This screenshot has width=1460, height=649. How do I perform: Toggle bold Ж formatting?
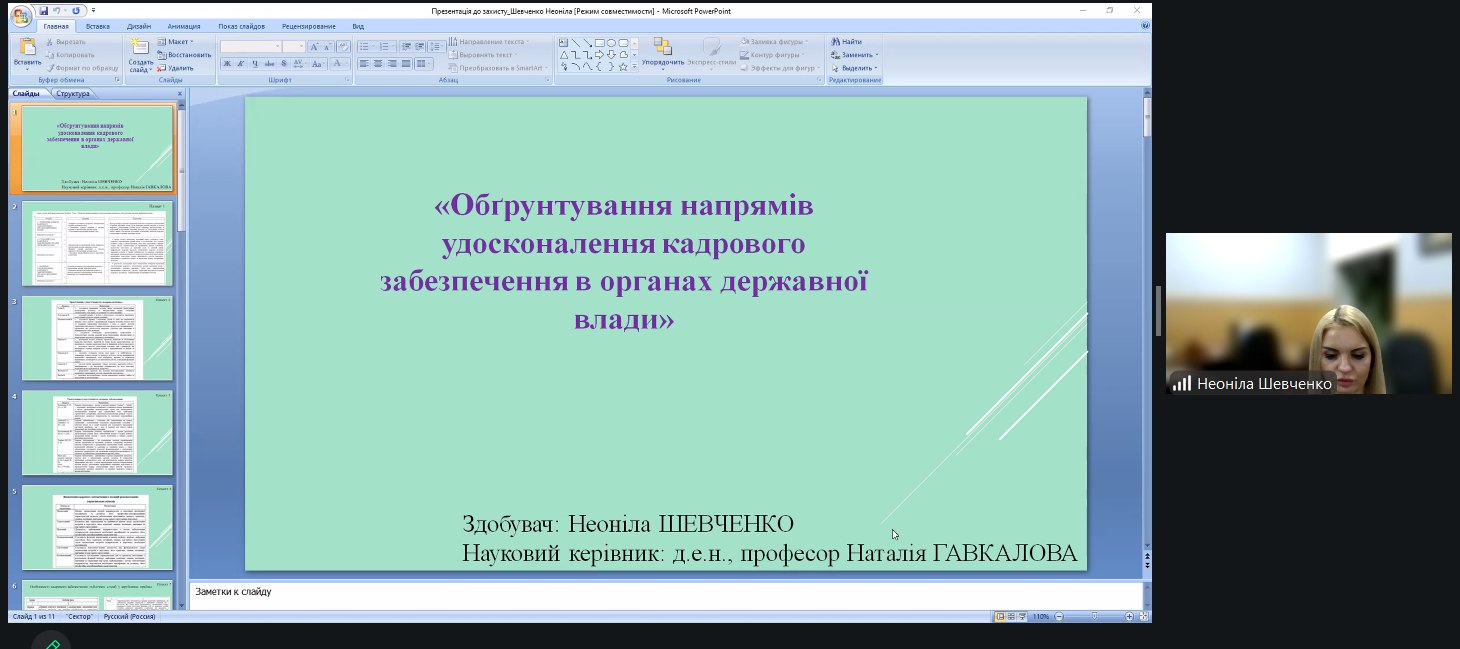click(227, 64)
